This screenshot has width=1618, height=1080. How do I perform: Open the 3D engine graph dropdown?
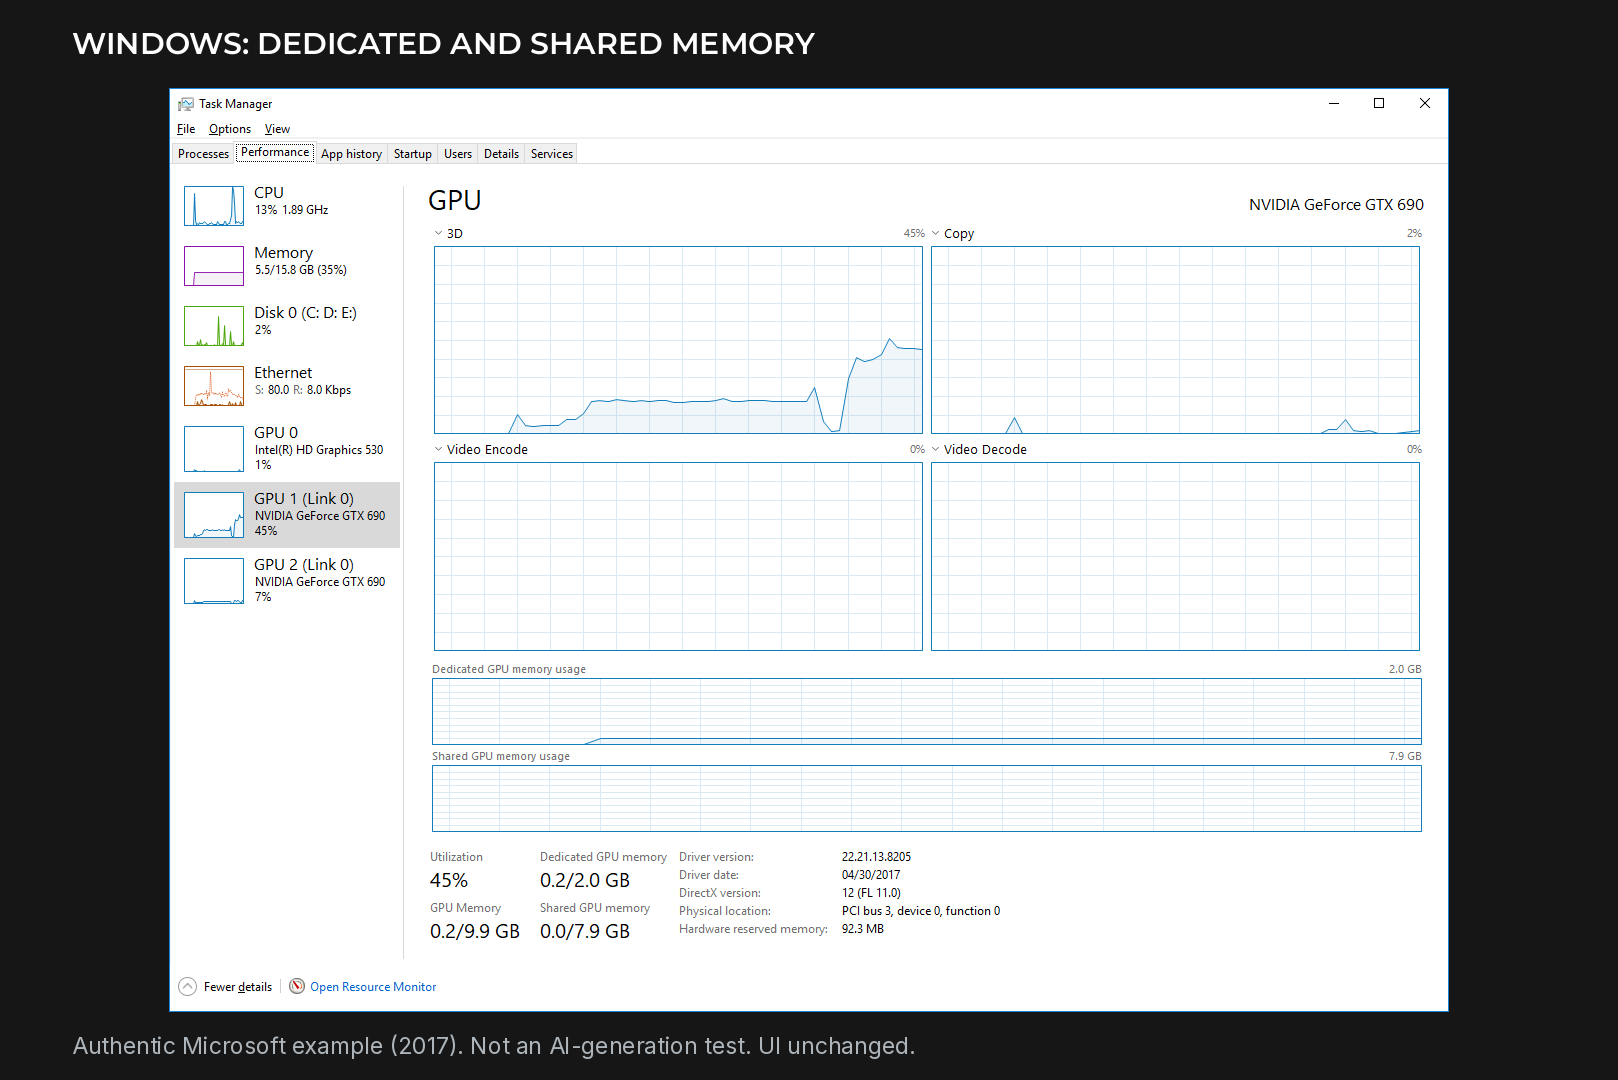click(x=438, y=233)
